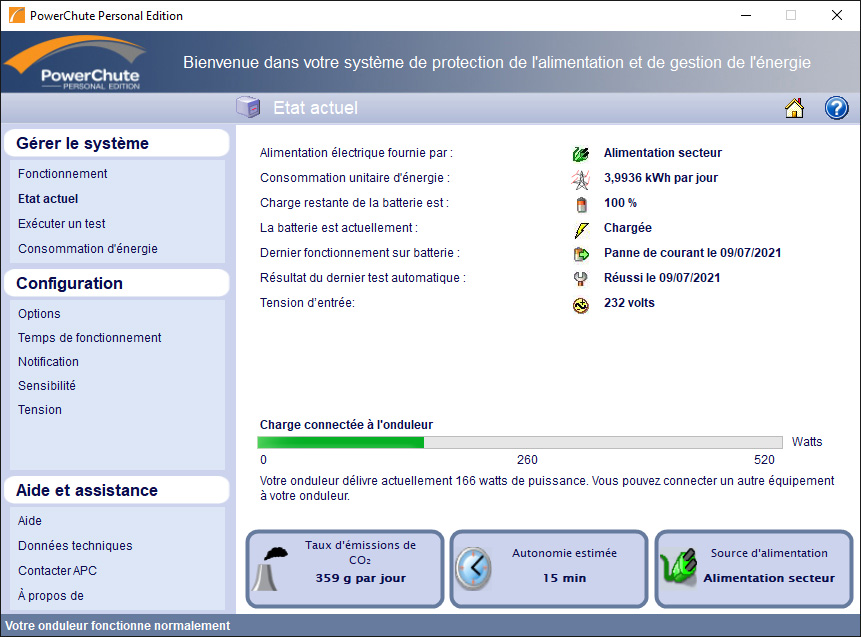Click the Dernier fonctionnement sur batterie label
The height and width of the screenshot is (637, 861).
point(360,253)
